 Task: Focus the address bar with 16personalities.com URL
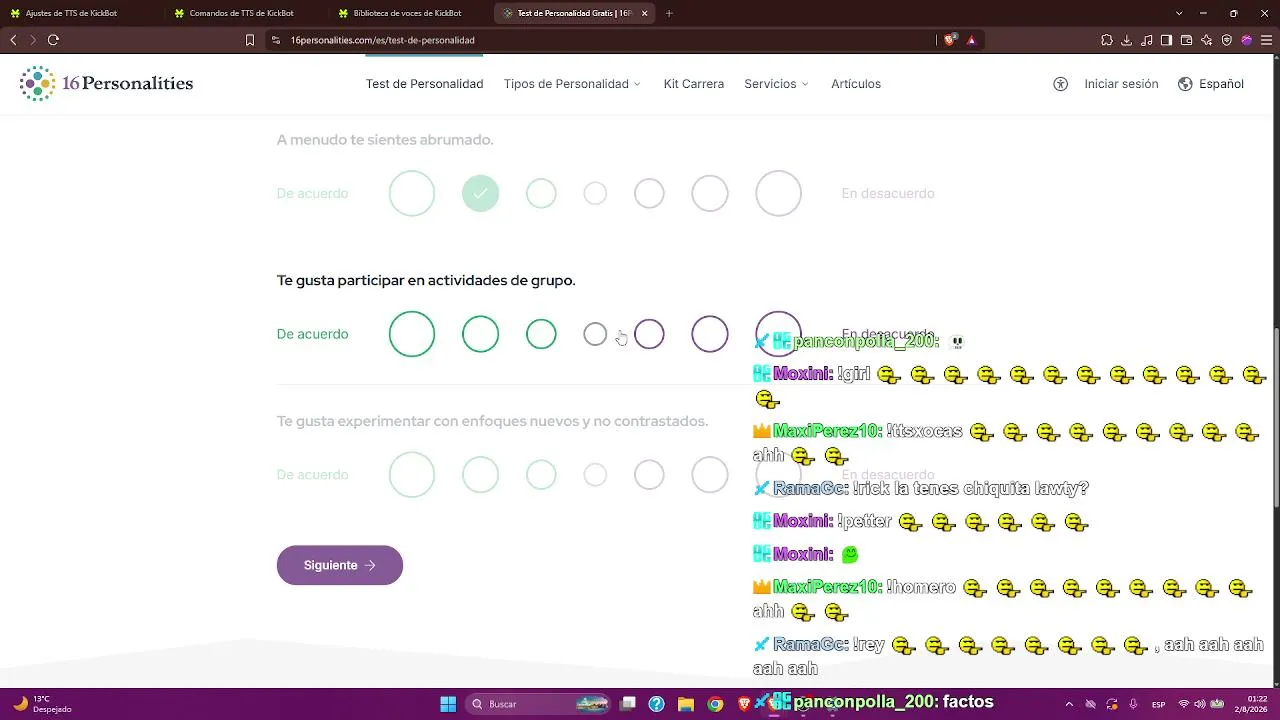pyautogui.click(x=600, y=40)
